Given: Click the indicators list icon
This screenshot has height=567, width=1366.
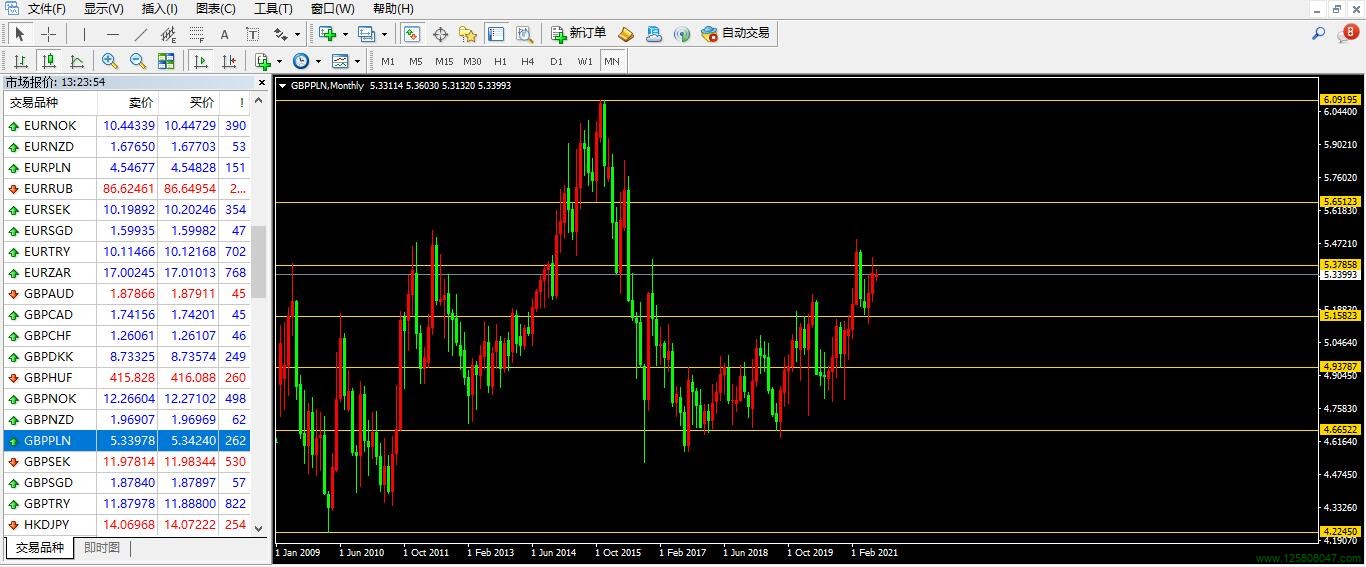Looking at the screenshot, I should pos(263,61).
